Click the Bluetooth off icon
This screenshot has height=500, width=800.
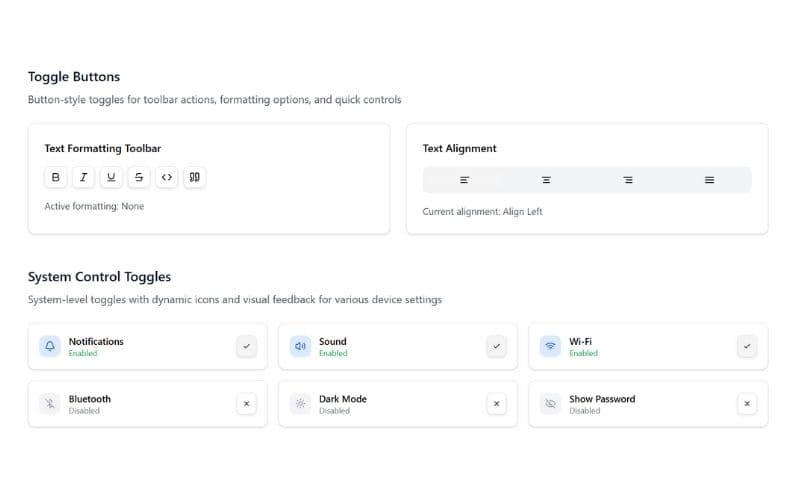click(x=50, y=404)
